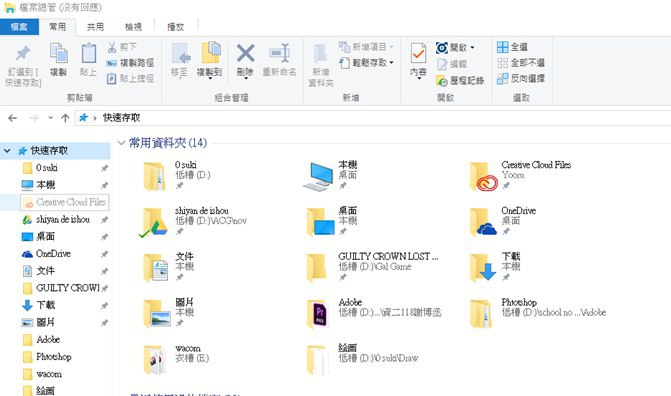Click 貼上捷徑 shortcut button
The image size is (671, 396).
tap(130, 78)
